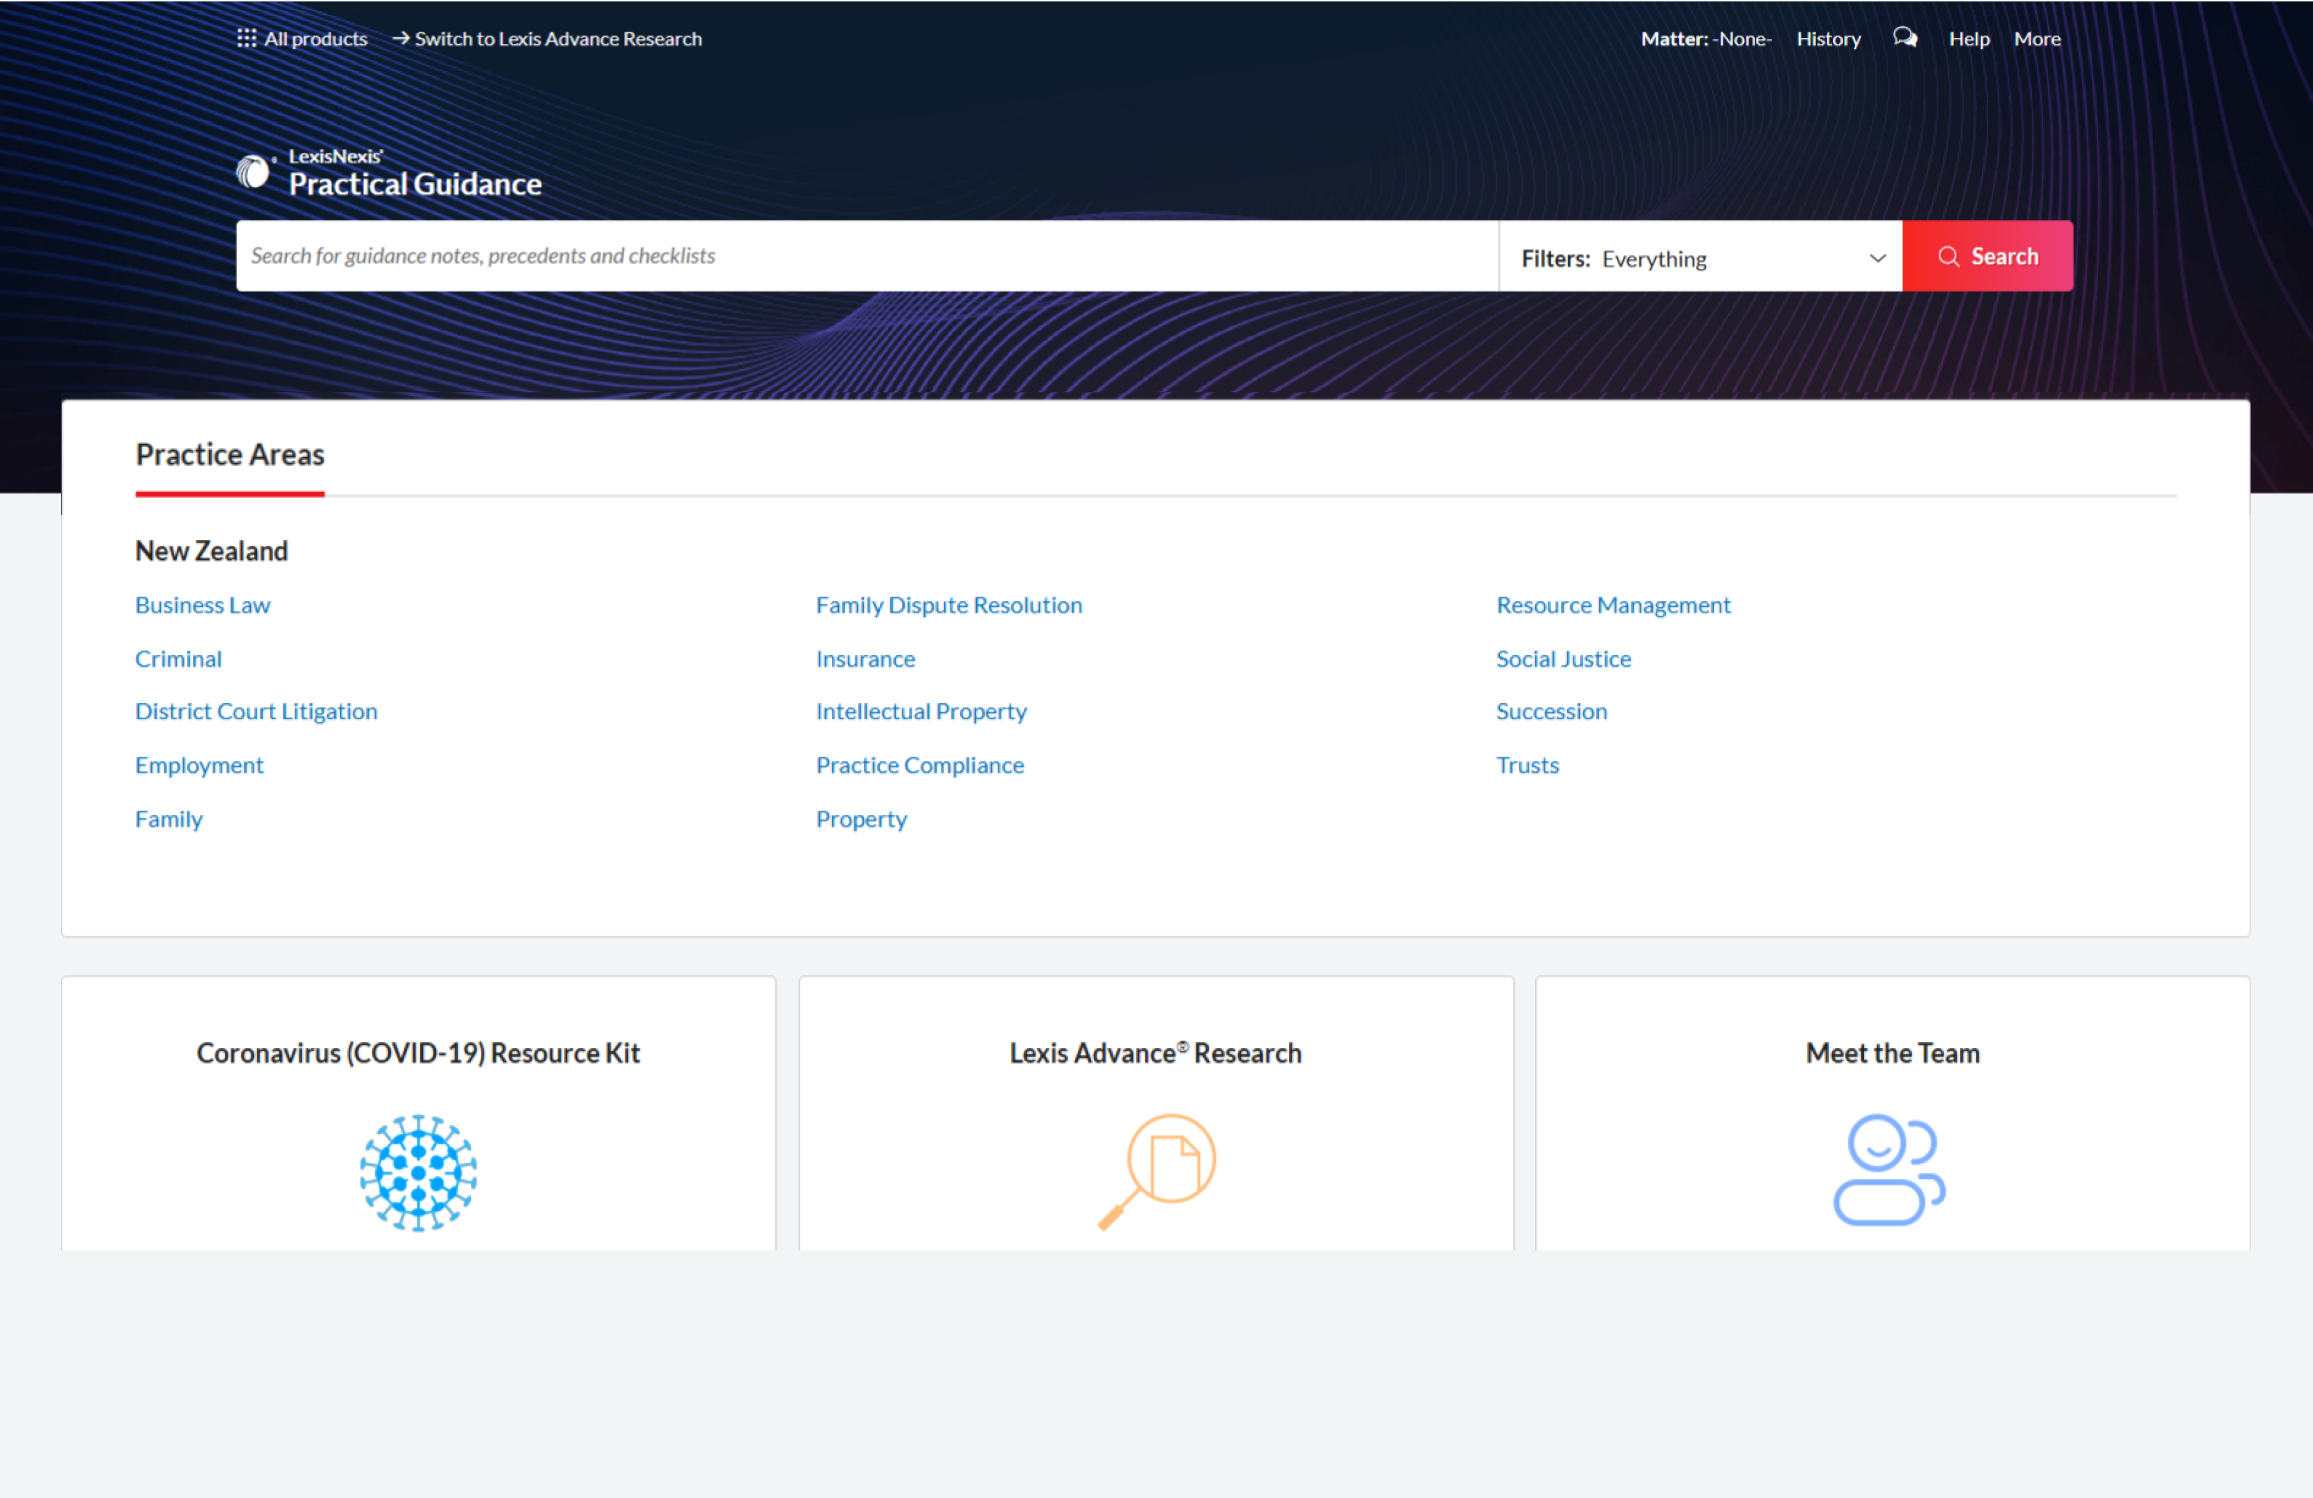Open the More menu
The image size is (2313, 1498).
[x=2037, y=38]
